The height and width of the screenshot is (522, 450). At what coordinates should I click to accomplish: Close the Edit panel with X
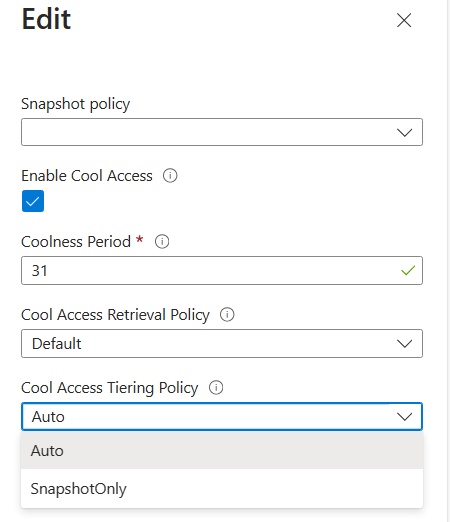point(404,20)
